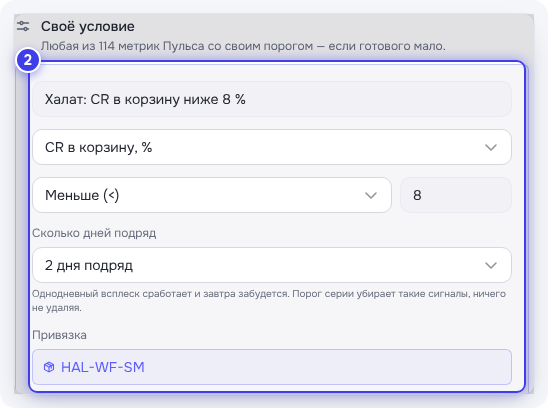Edit the rule name Халат: CR в корзину
The height and width of the screenshot is (408, 548).
tap(272, 99)
